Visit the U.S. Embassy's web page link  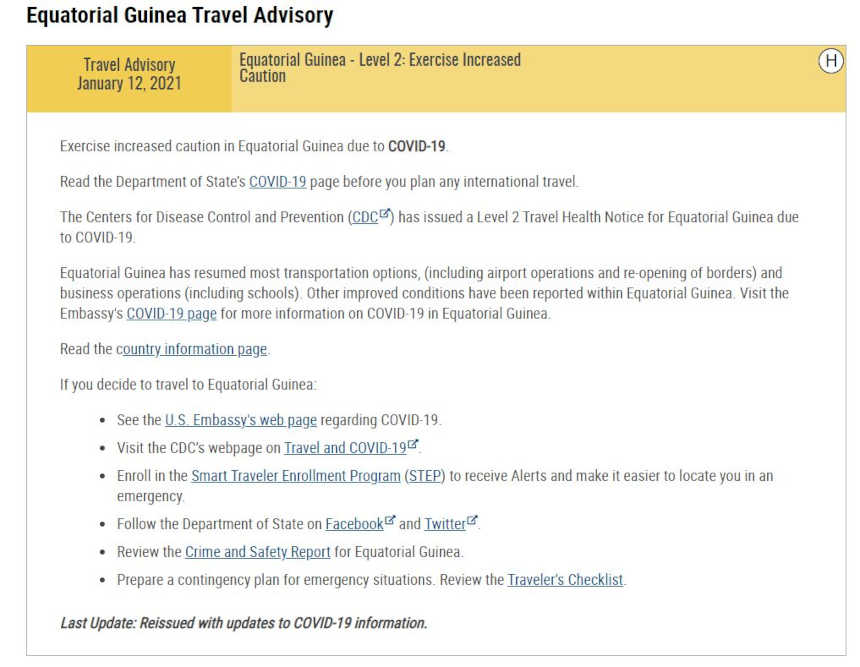(x=241, y=420)
